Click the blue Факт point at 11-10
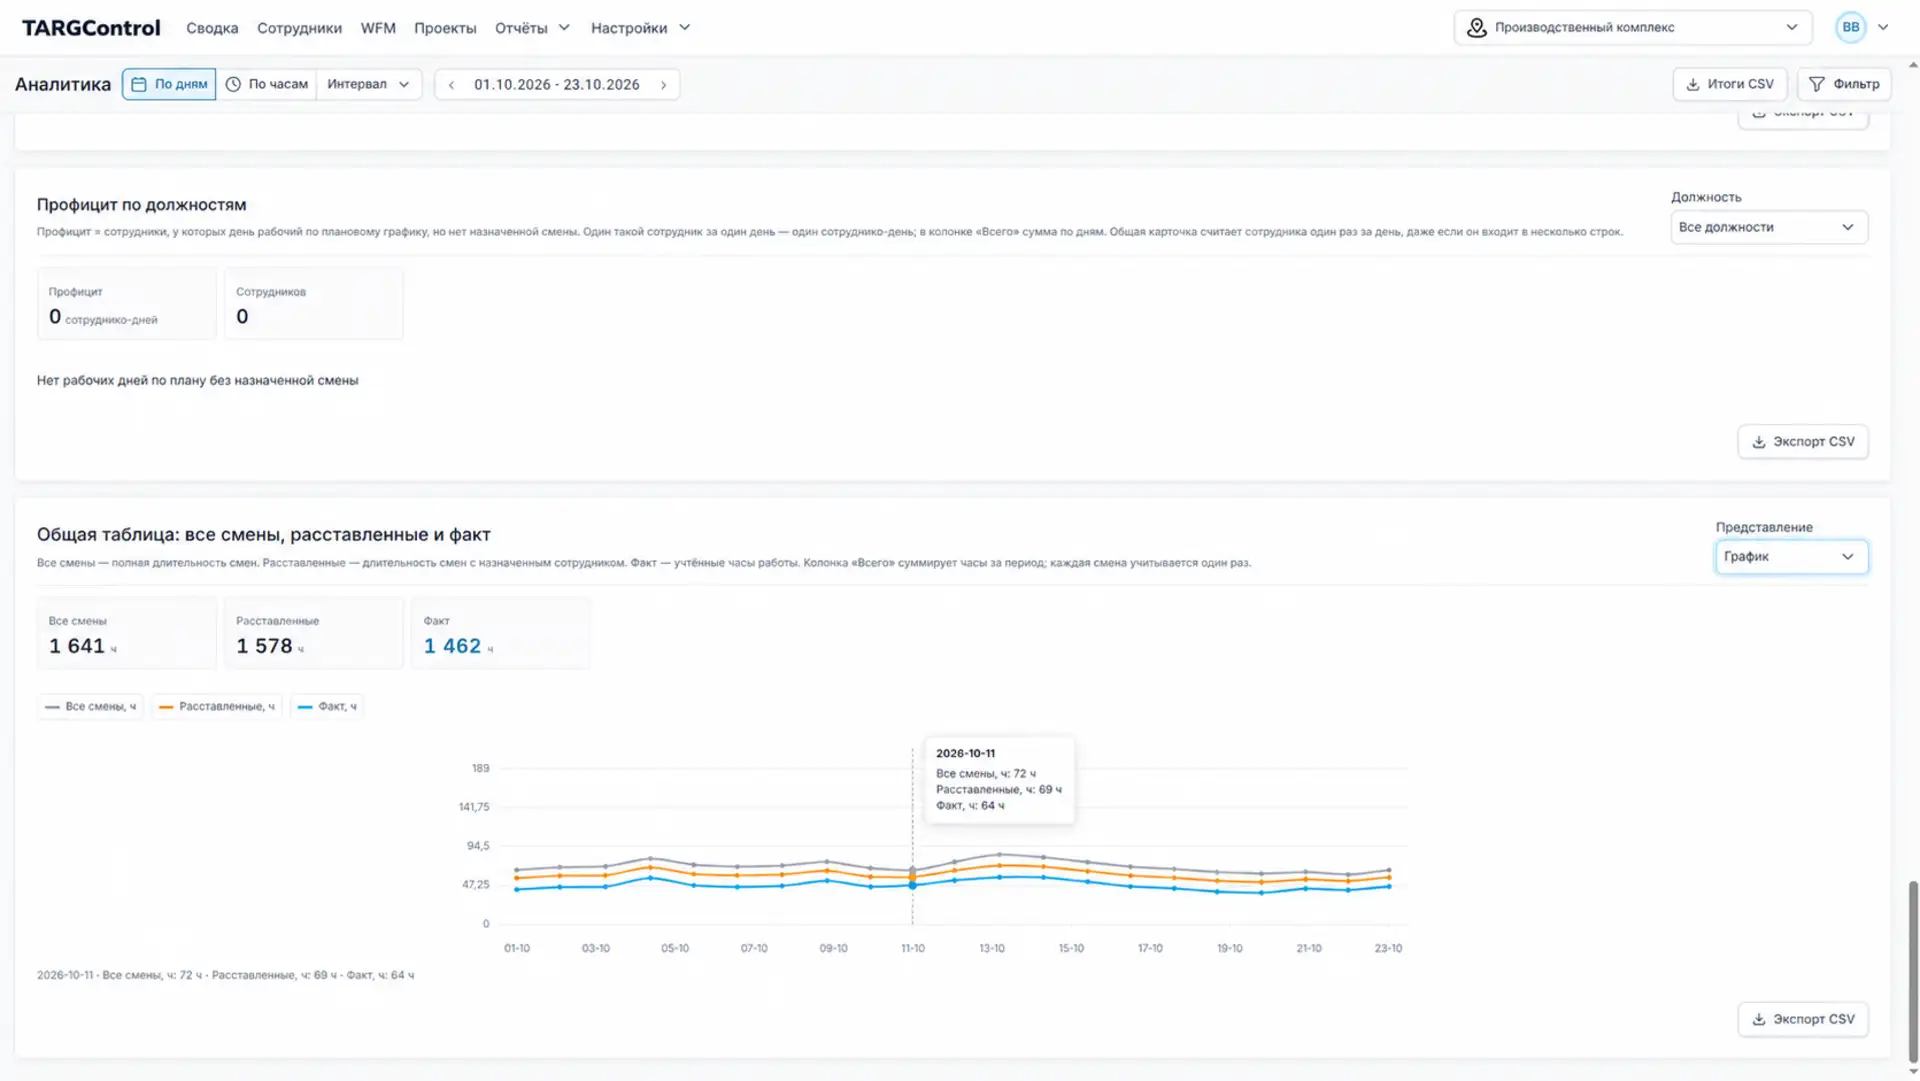The image size is (1920, 1081). (x=912, y=886)
